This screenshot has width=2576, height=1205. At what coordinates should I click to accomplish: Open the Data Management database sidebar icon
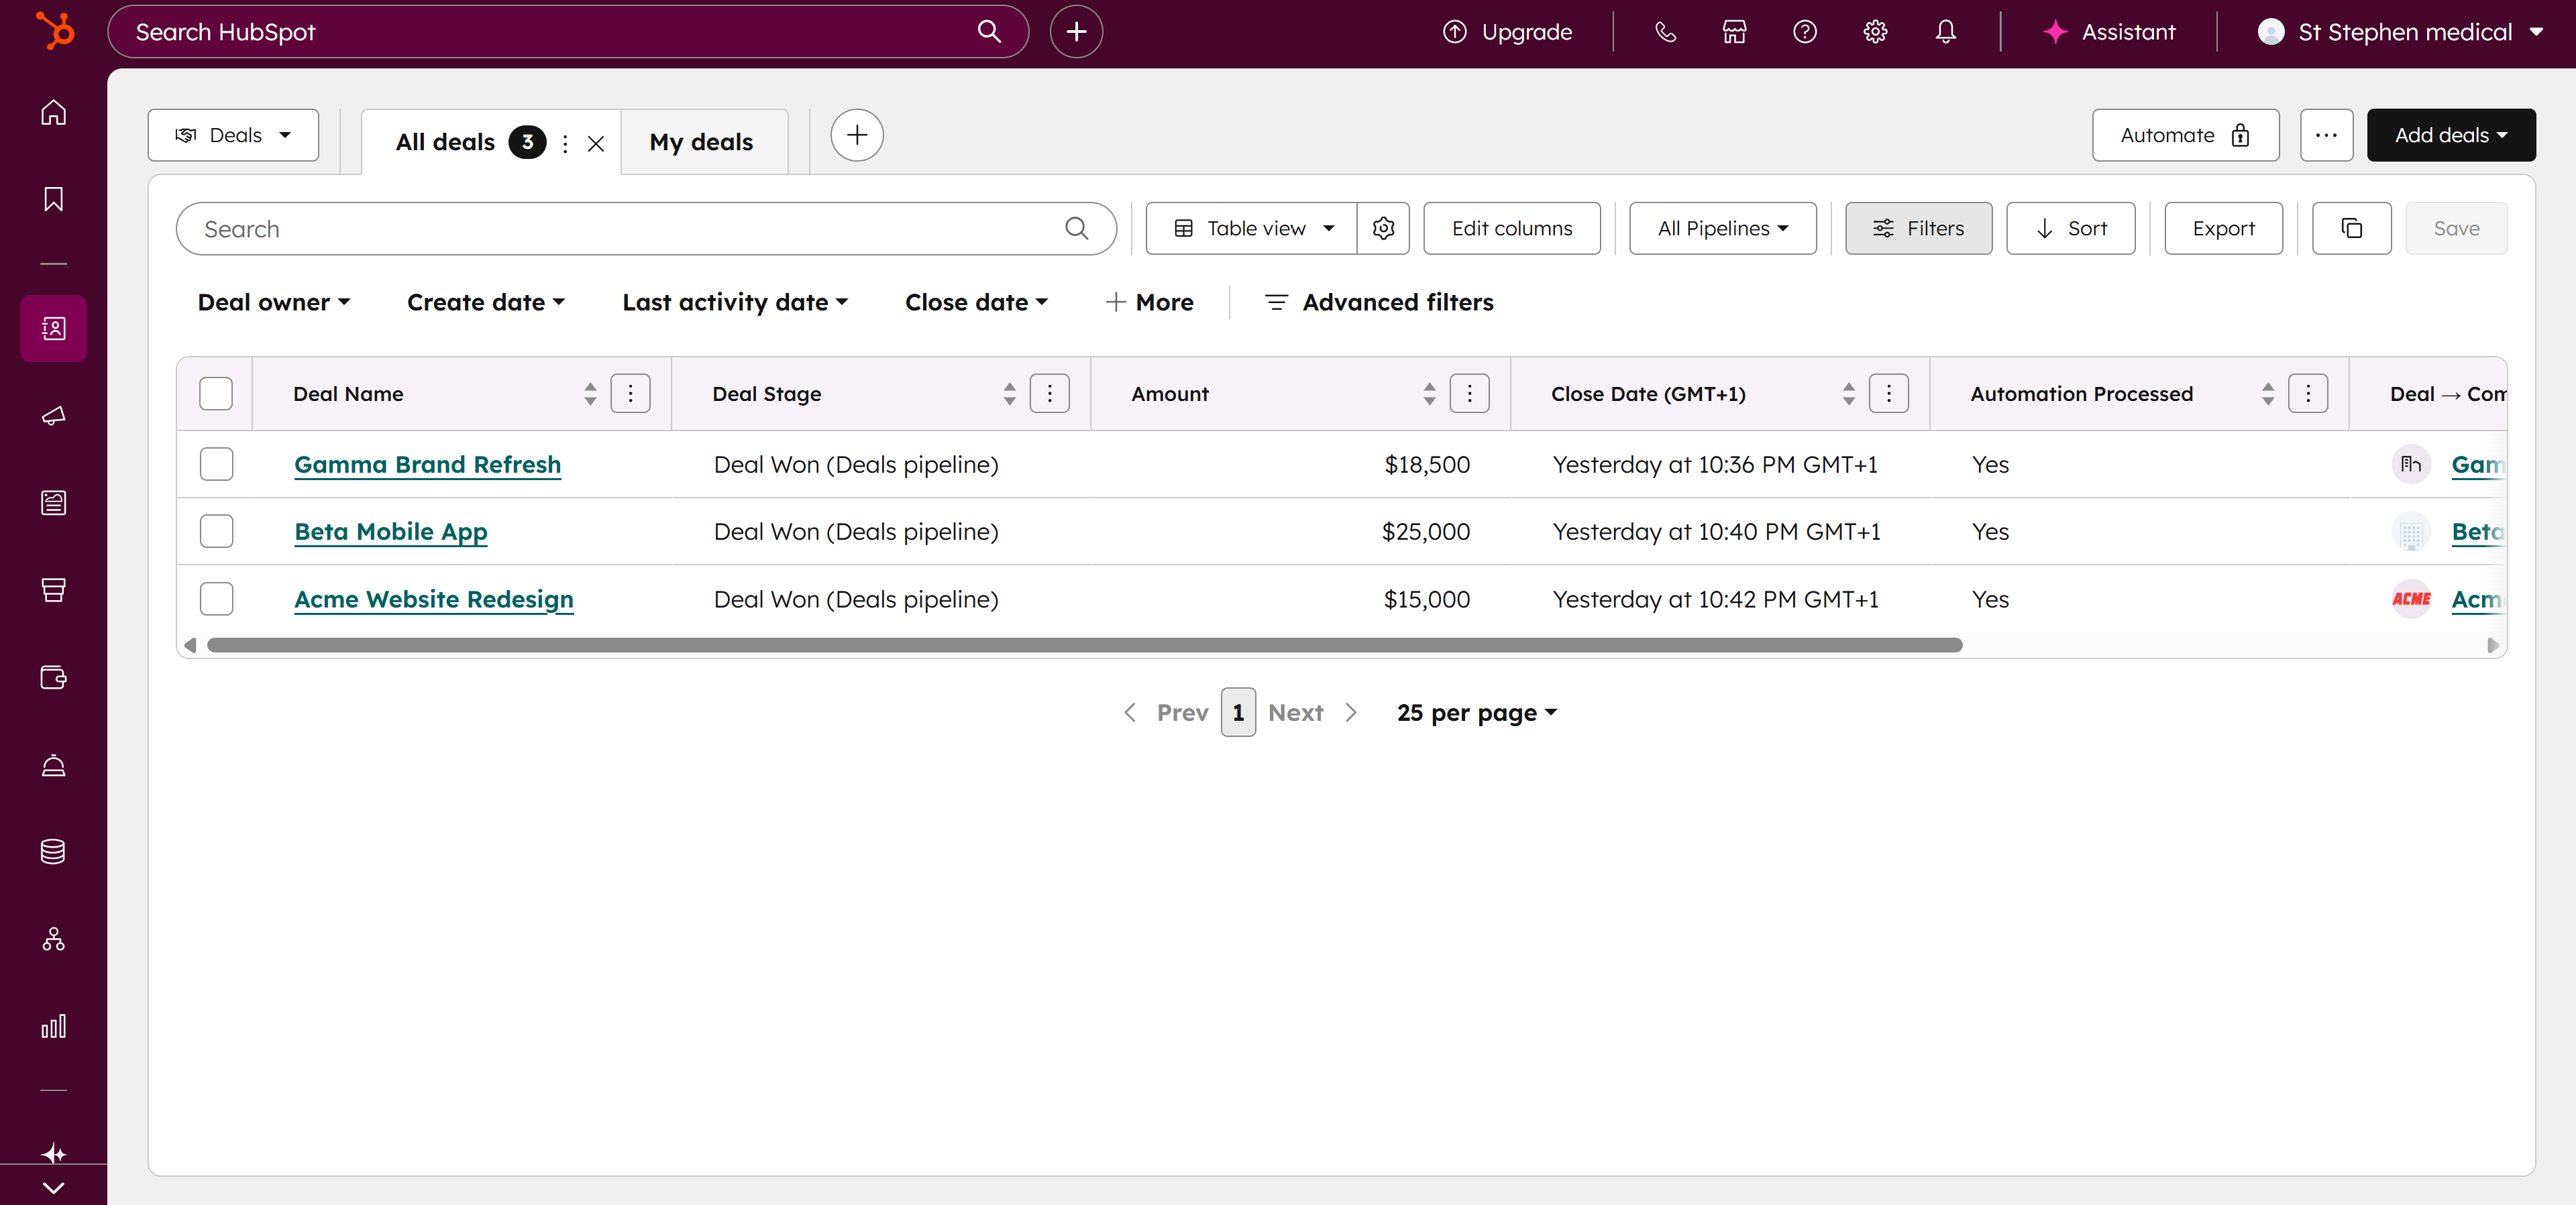(52, 851)
